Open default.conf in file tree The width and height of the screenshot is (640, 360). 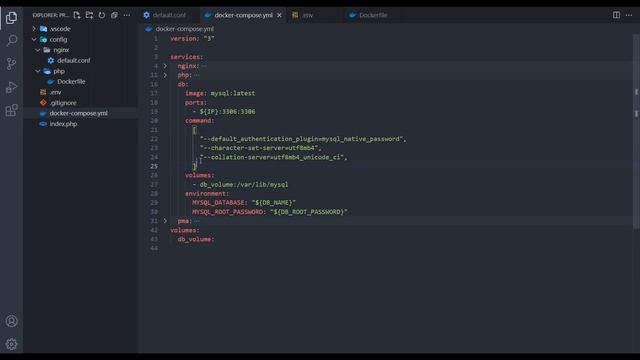coord(73,60)
